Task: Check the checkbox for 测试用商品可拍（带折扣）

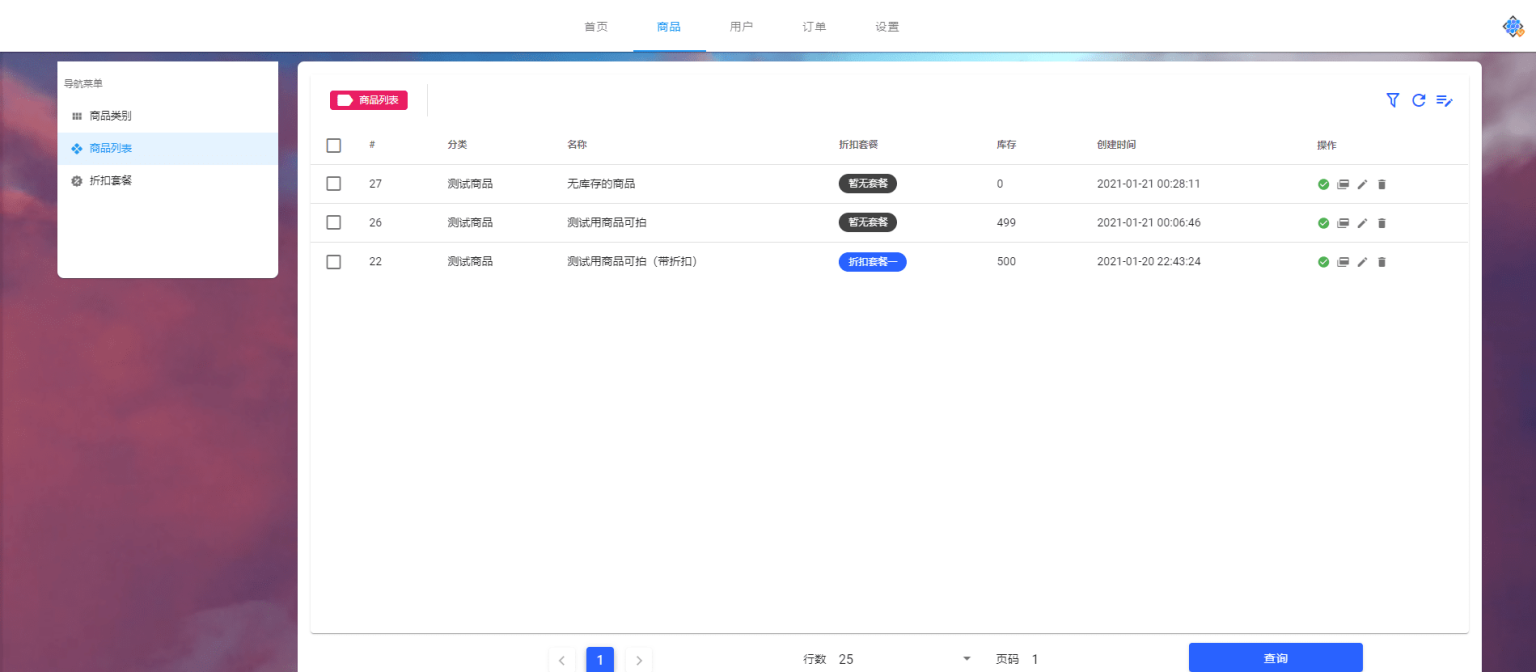Action: (333, 262)
